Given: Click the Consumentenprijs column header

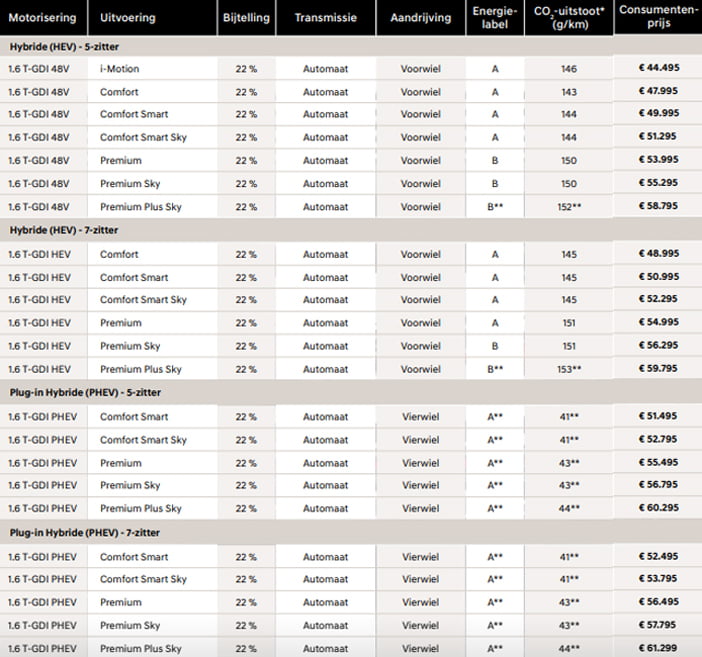Looking at the screenshot, I should pos(658,17).
